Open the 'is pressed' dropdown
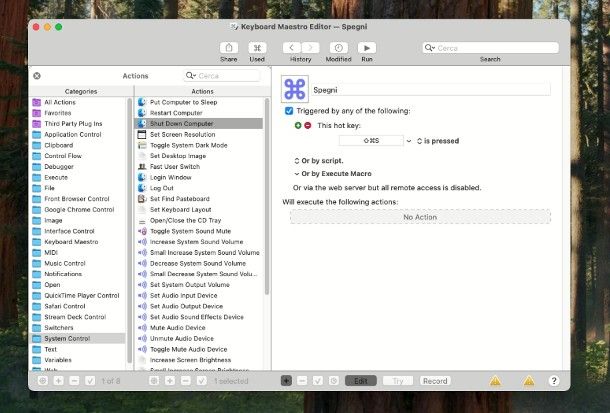 click(x=439, y=141)
